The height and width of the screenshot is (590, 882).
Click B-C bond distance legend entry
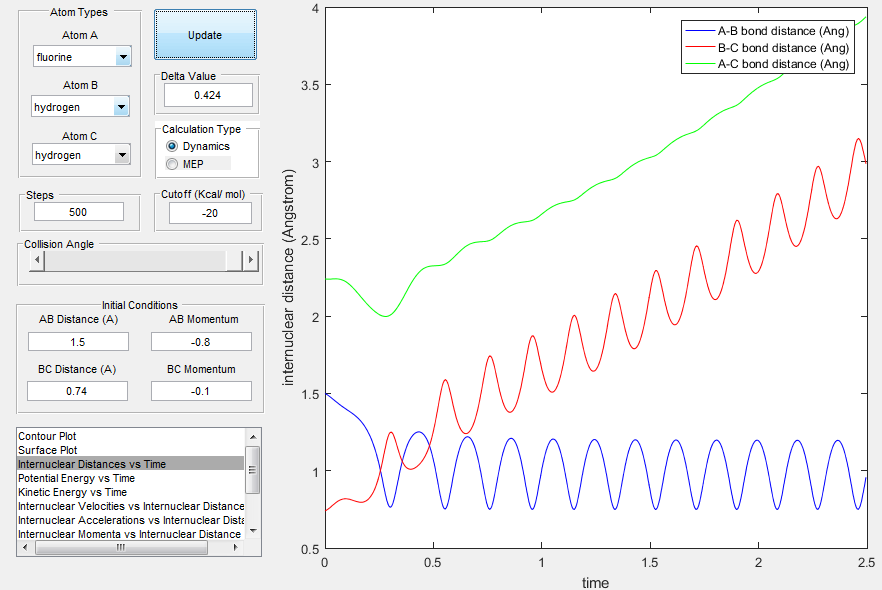pos(768,48)
